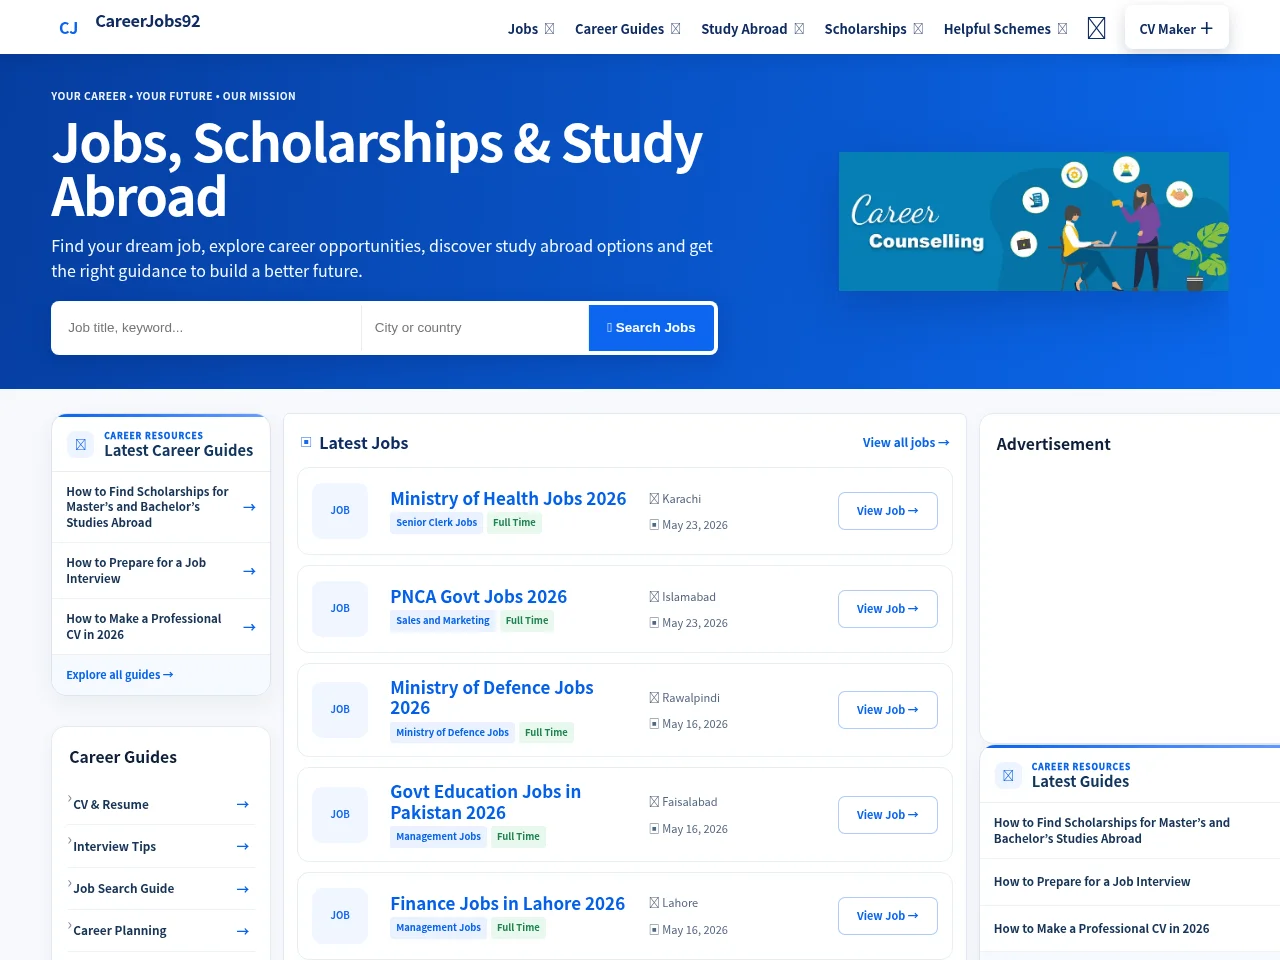Image resolution: width=1280 pixels, height=960 pixels.
Task: Follow the View all jobs link
Action: pyautogui.click(x=906, y=443)
